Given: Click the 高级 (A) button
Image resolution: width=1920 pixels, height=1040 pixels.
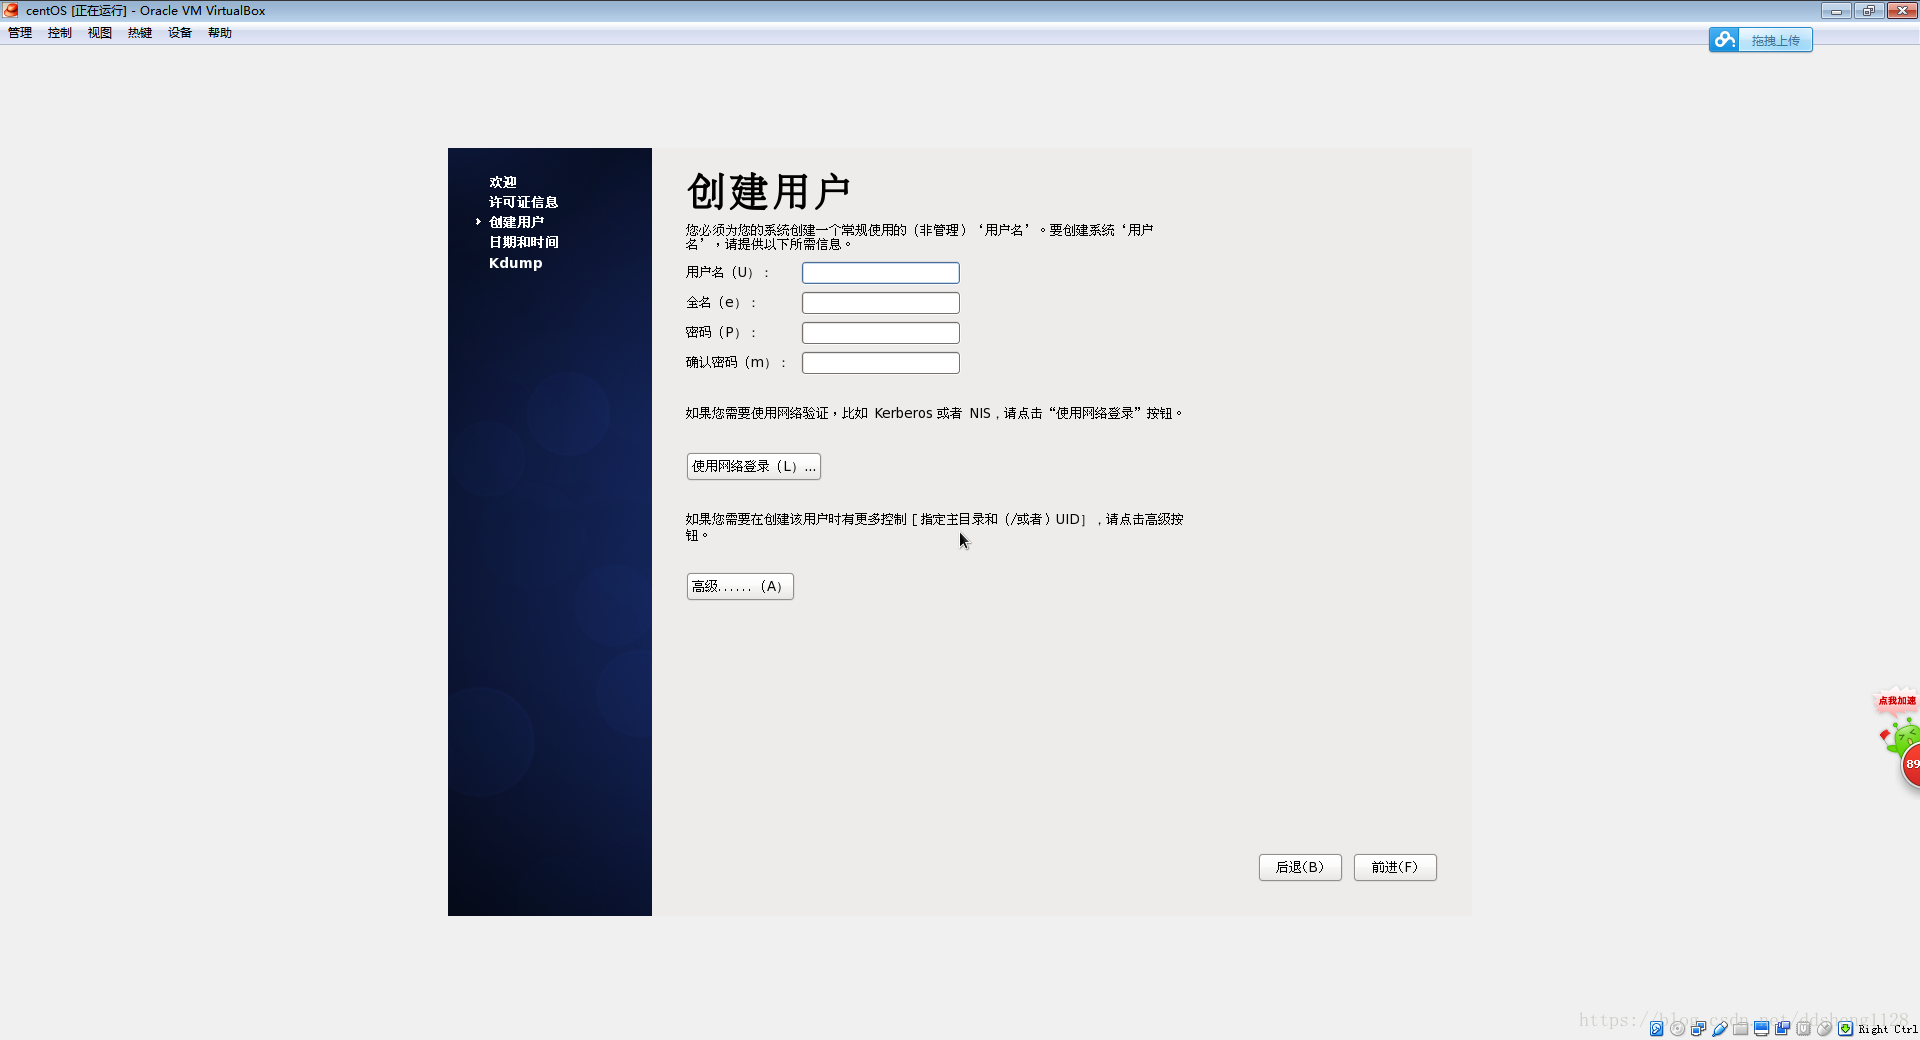Looking at the screenshot, I should pos(740,586).
